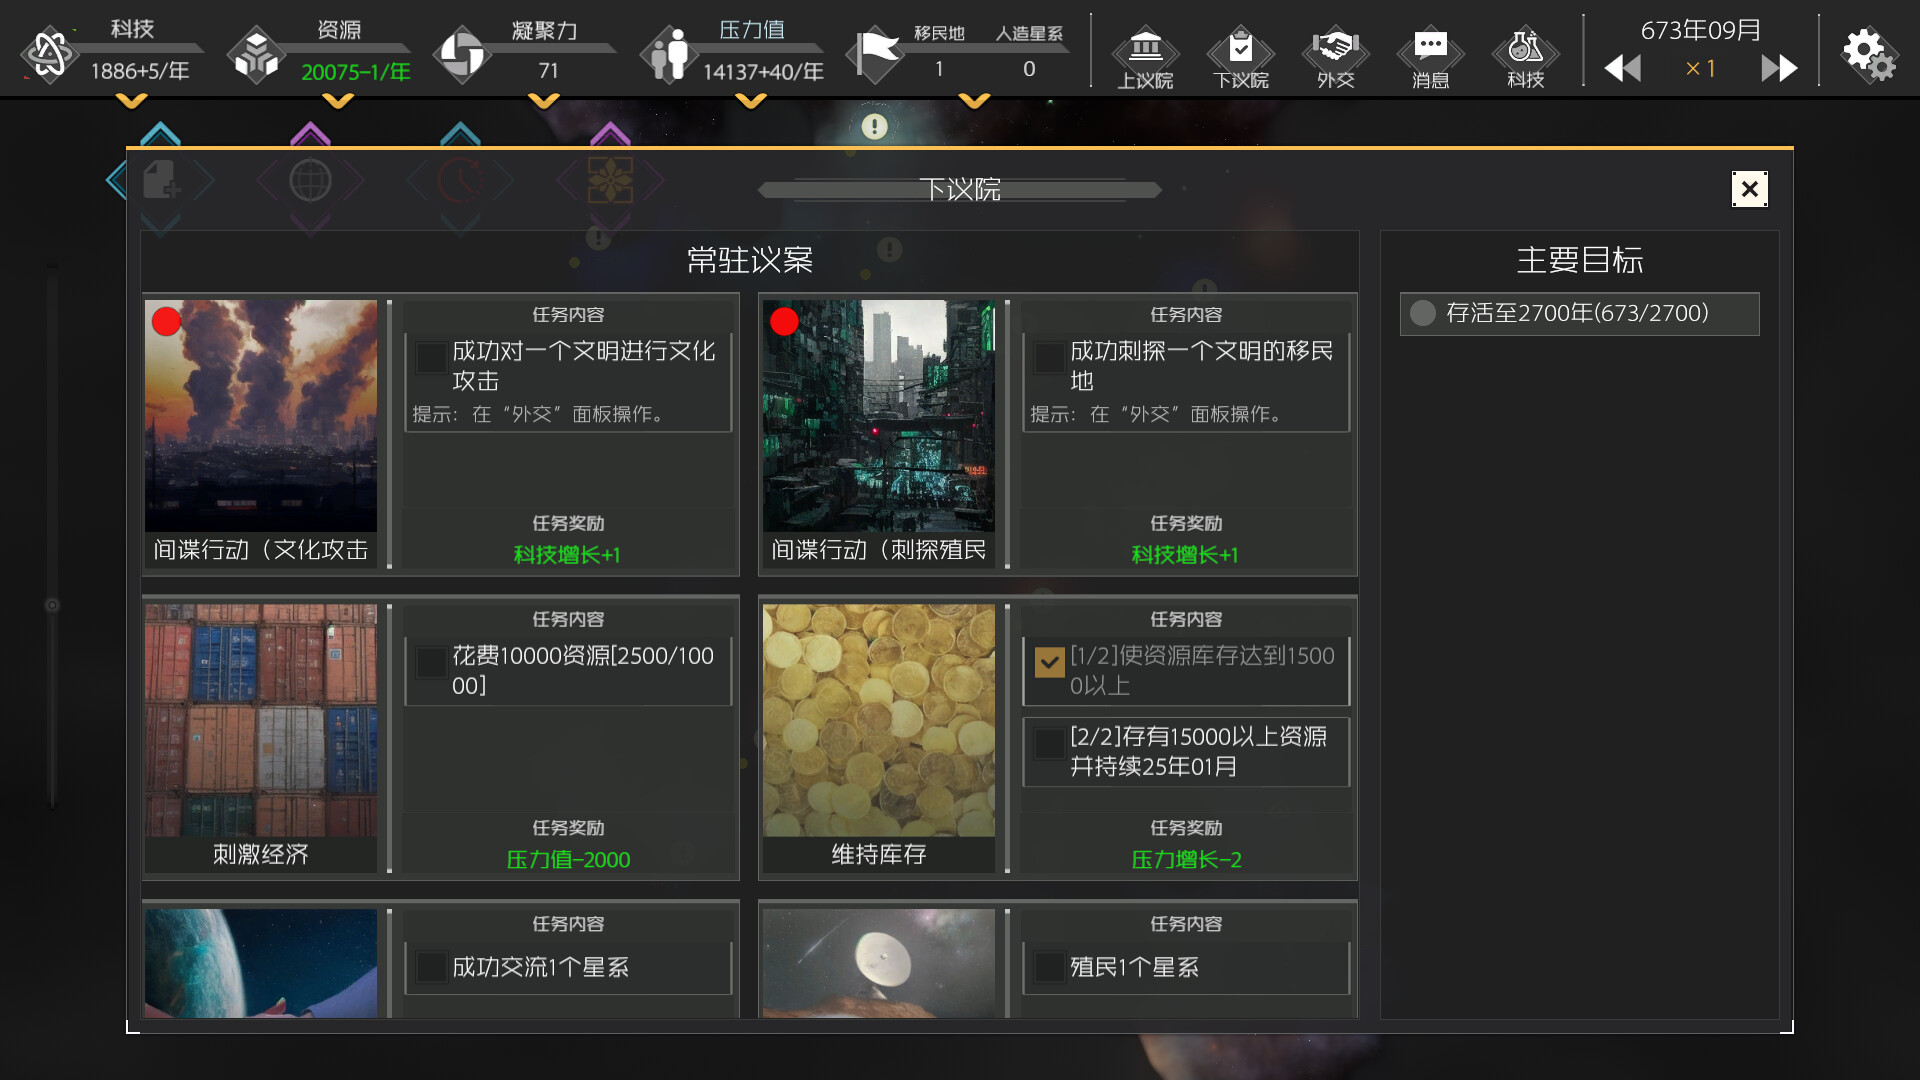The image size is (1920, 1080).
Task: Click the ×1 time speed control
Action: tap(1701, 68)
